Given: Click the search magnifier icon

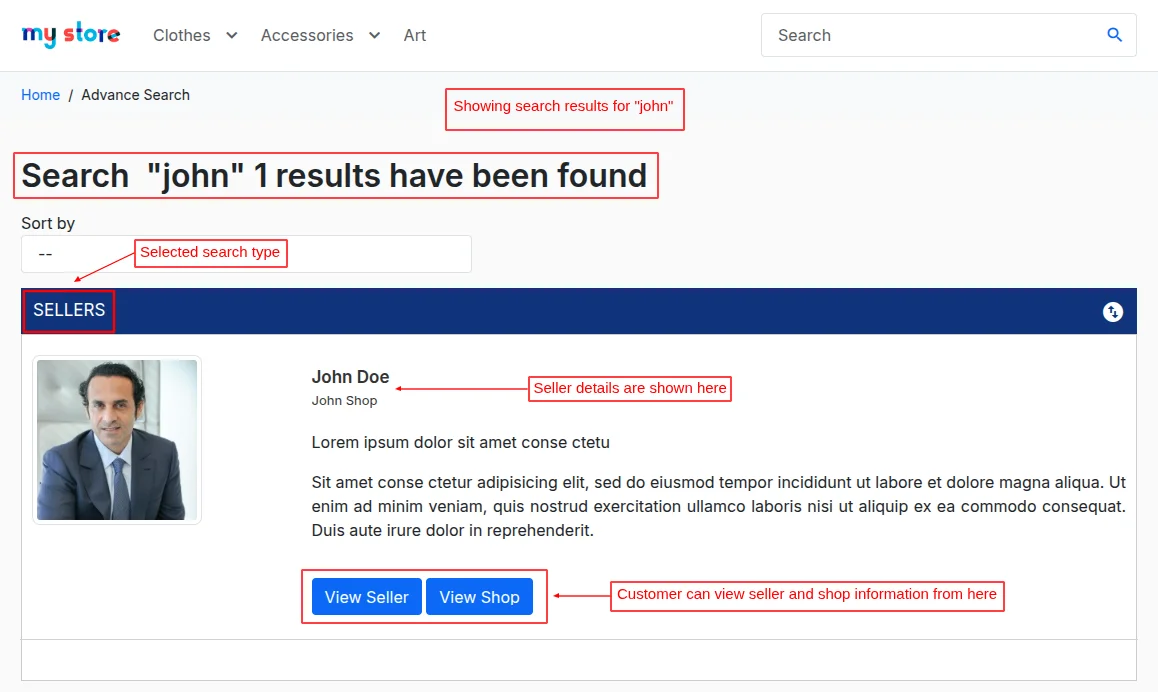Looking at the screenshot, I should pos(1114,35).
